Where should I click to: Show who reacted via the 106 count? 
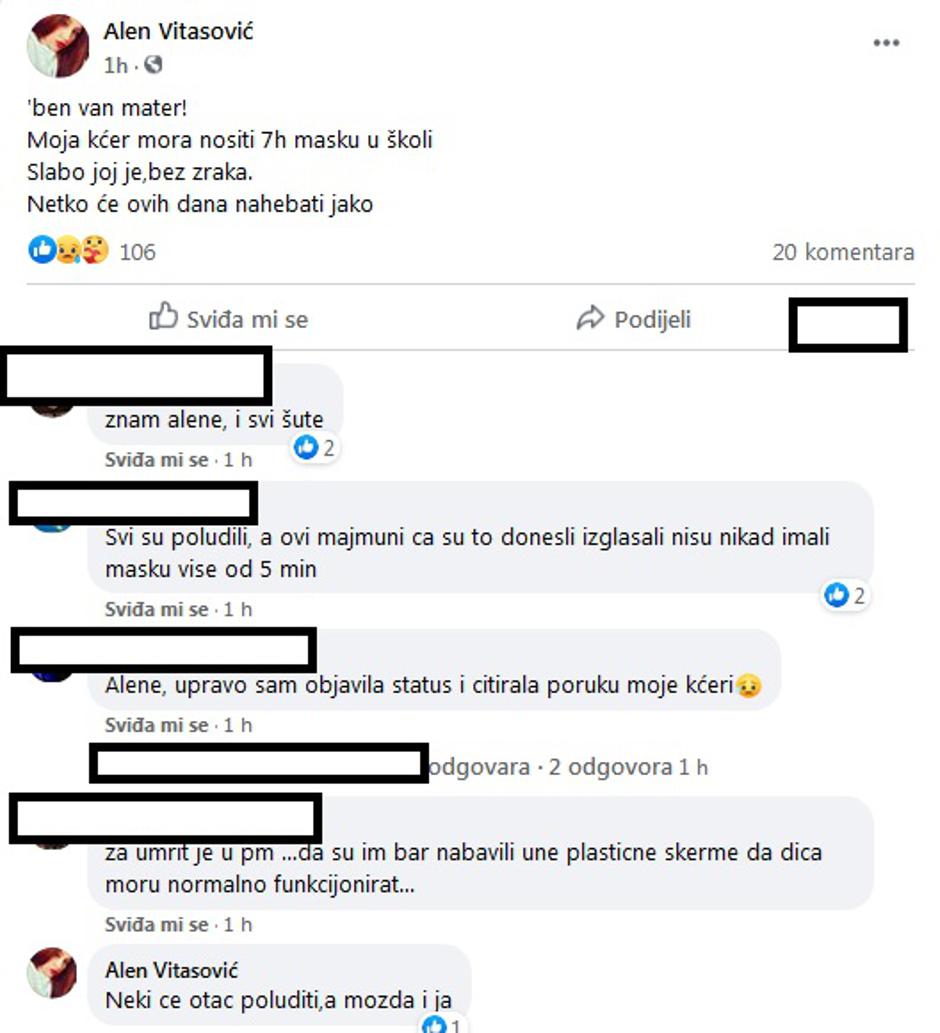(x=137, y=252)
